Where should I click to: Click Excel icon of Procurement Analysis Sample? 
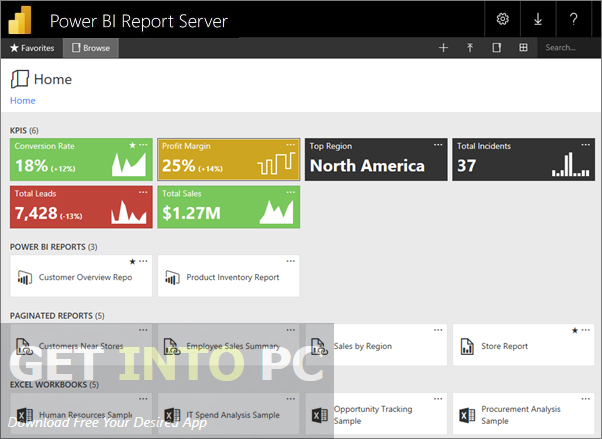[x=467, y=415]
